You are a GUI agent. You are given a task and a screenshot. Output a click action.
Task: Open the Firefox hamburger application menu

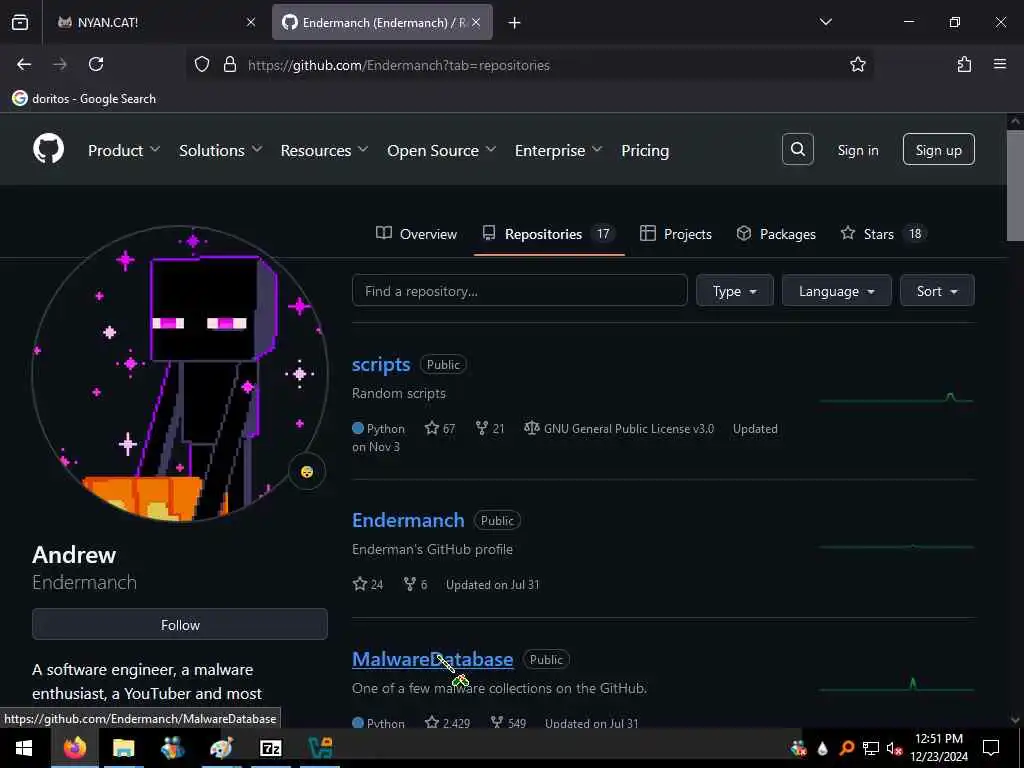tap(999, 64)
